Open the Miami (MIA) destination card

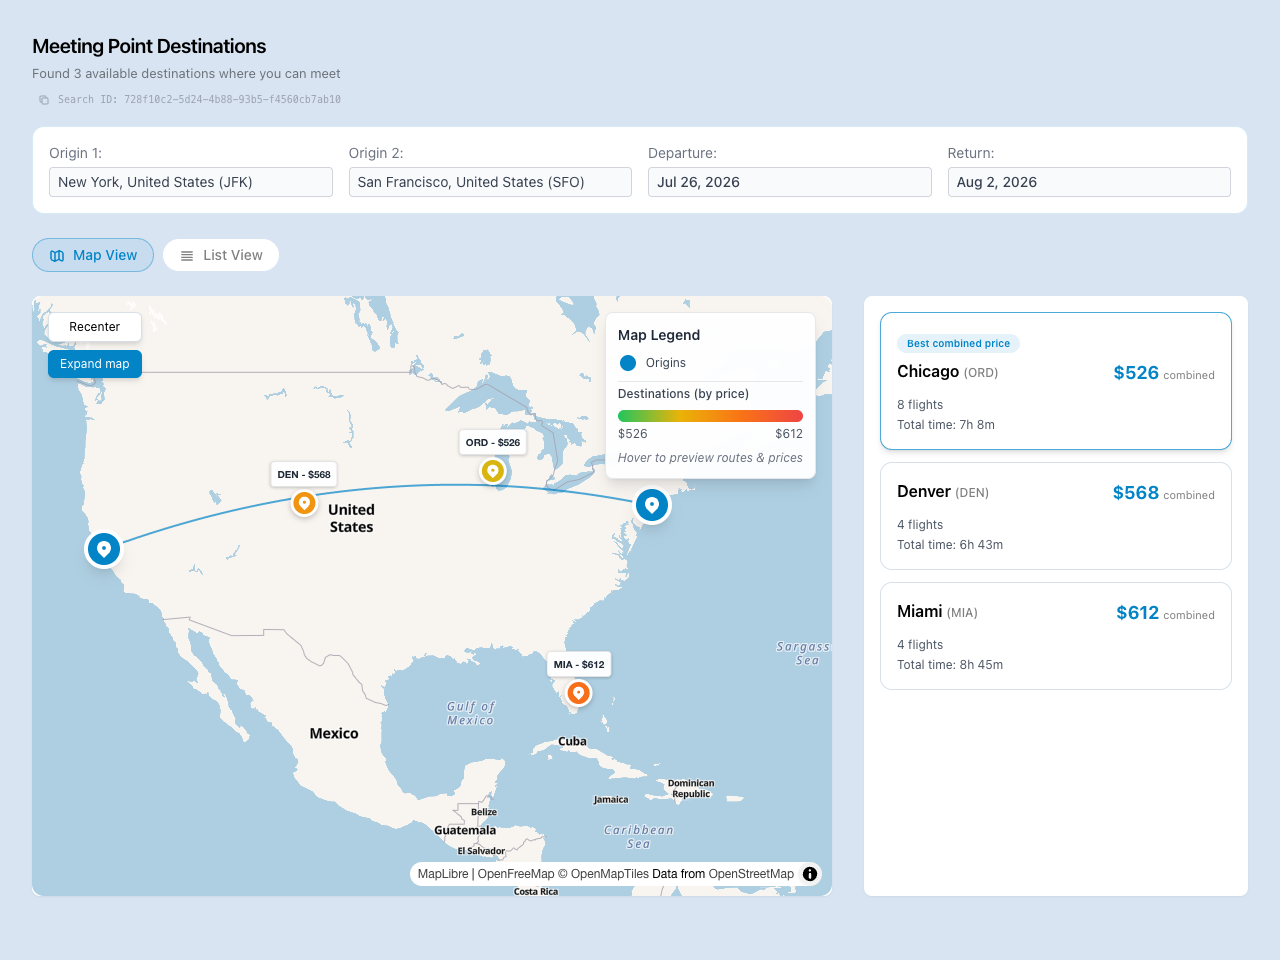coord(1056,636)
